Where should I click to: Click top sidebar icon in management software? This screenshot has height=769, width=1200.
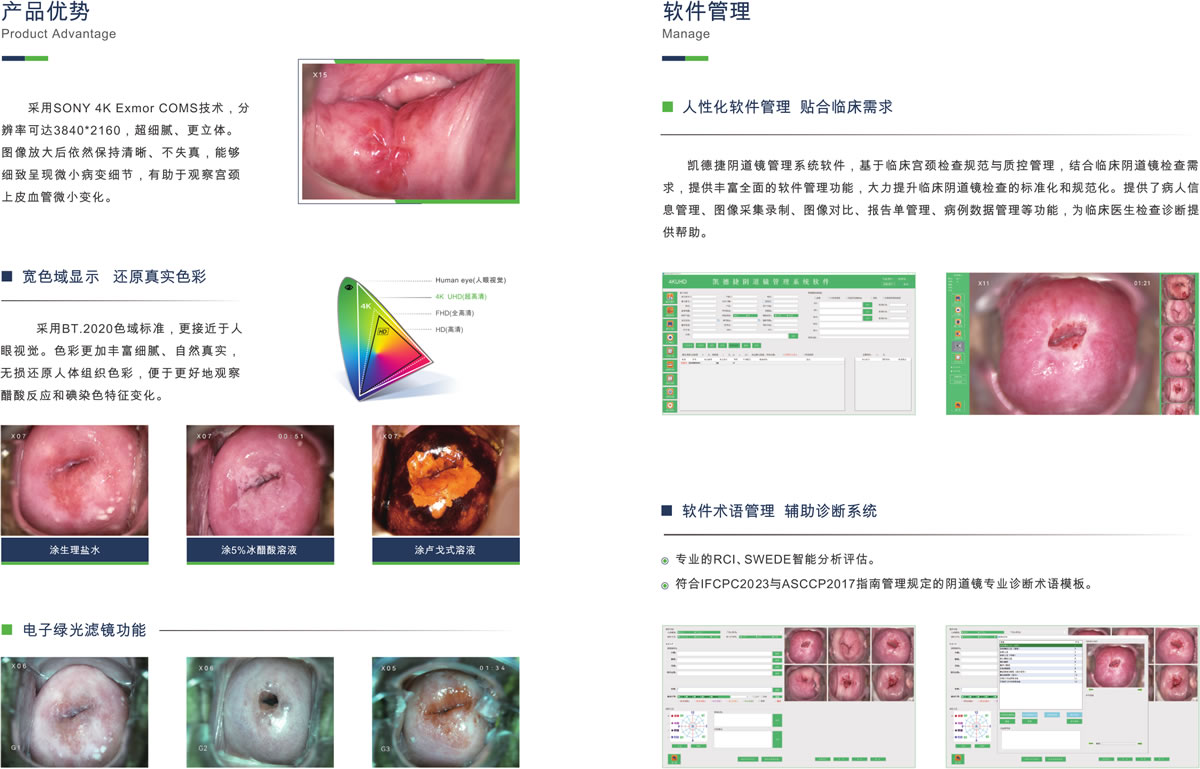point(669,297)
